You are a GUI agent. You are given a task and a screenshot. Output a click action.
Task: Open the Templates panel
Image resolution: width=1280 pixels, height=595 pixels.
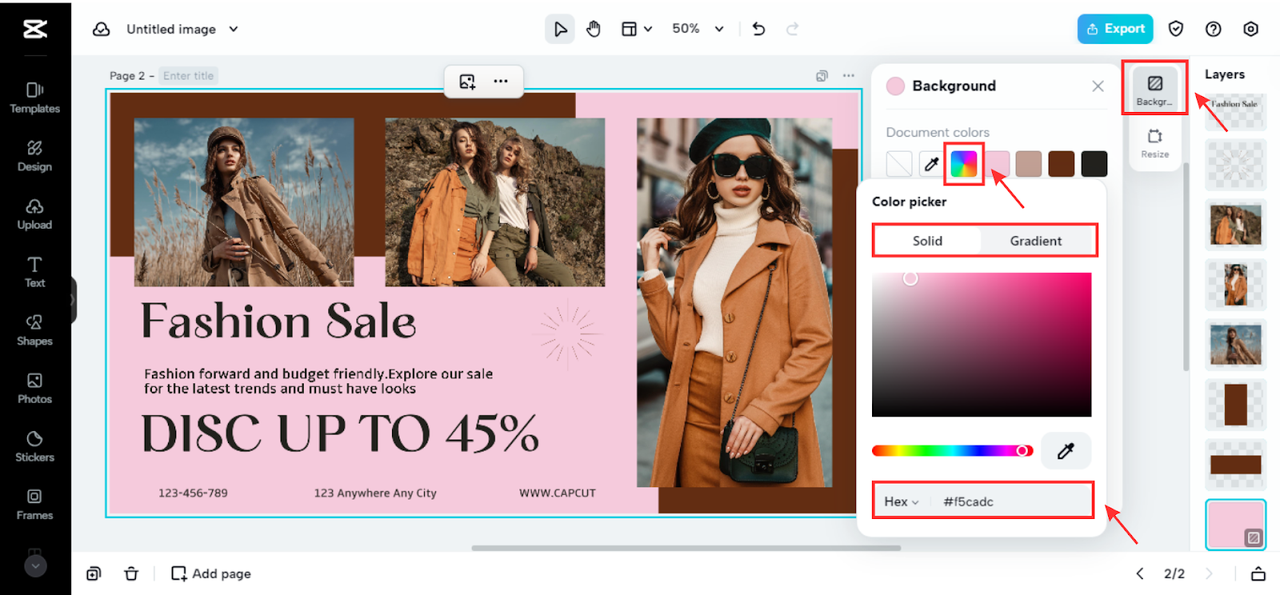35,98
